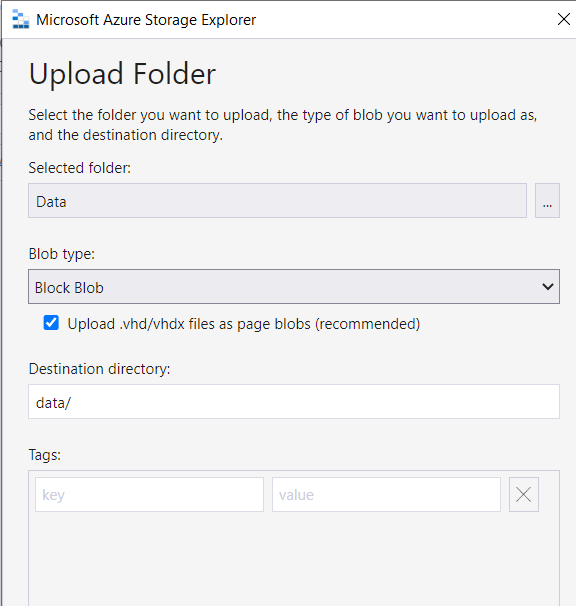Click the 'Blob type:' label
Viewport: 576px width, 606px height.
pos(61,254)
